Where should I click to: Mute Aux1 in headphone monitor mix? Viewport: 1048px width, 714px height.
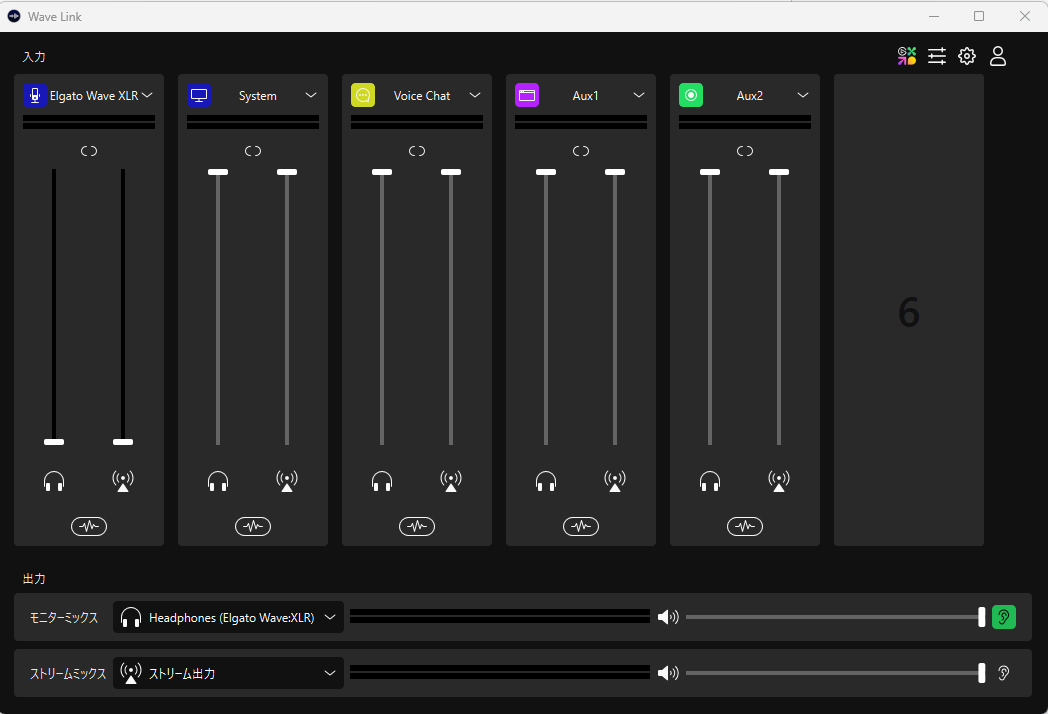pos(546,481)
